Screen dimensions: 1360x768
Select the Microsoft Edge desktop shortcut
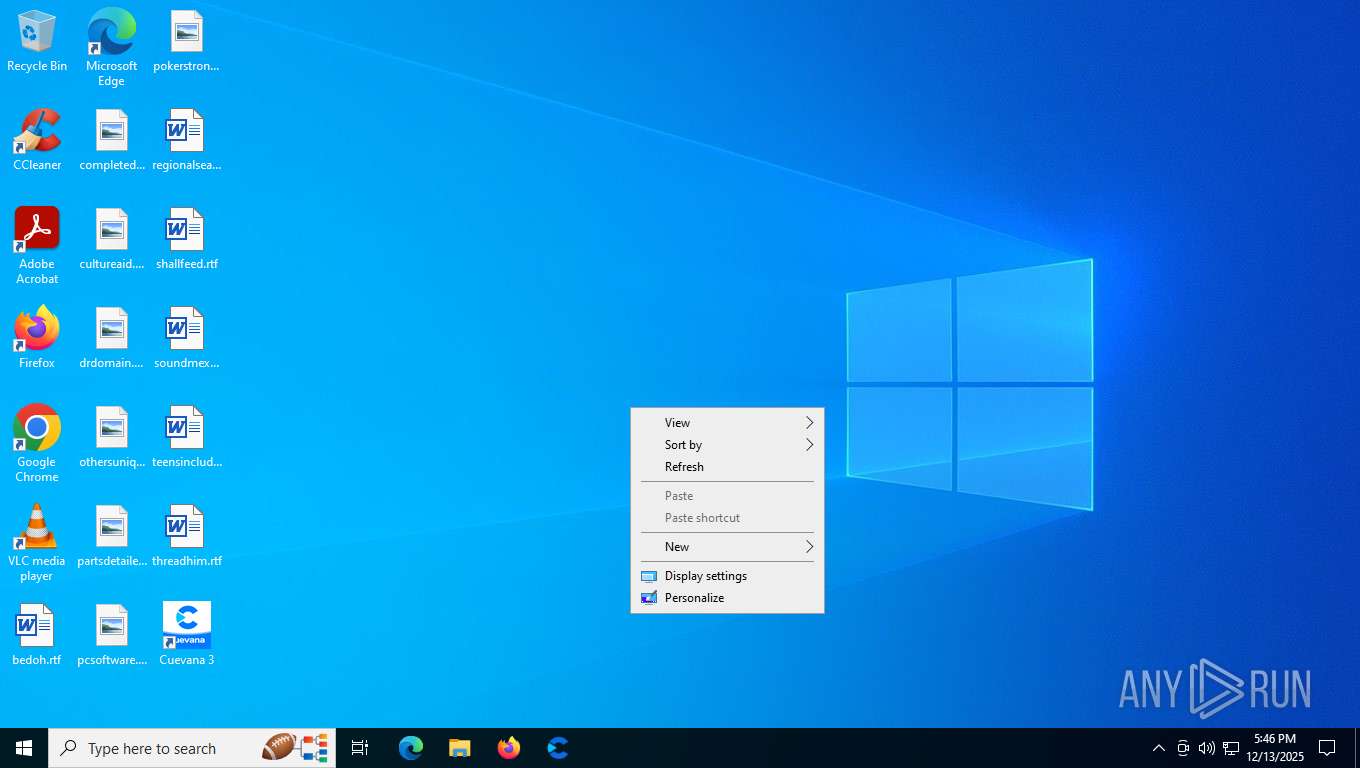point(111,48)
